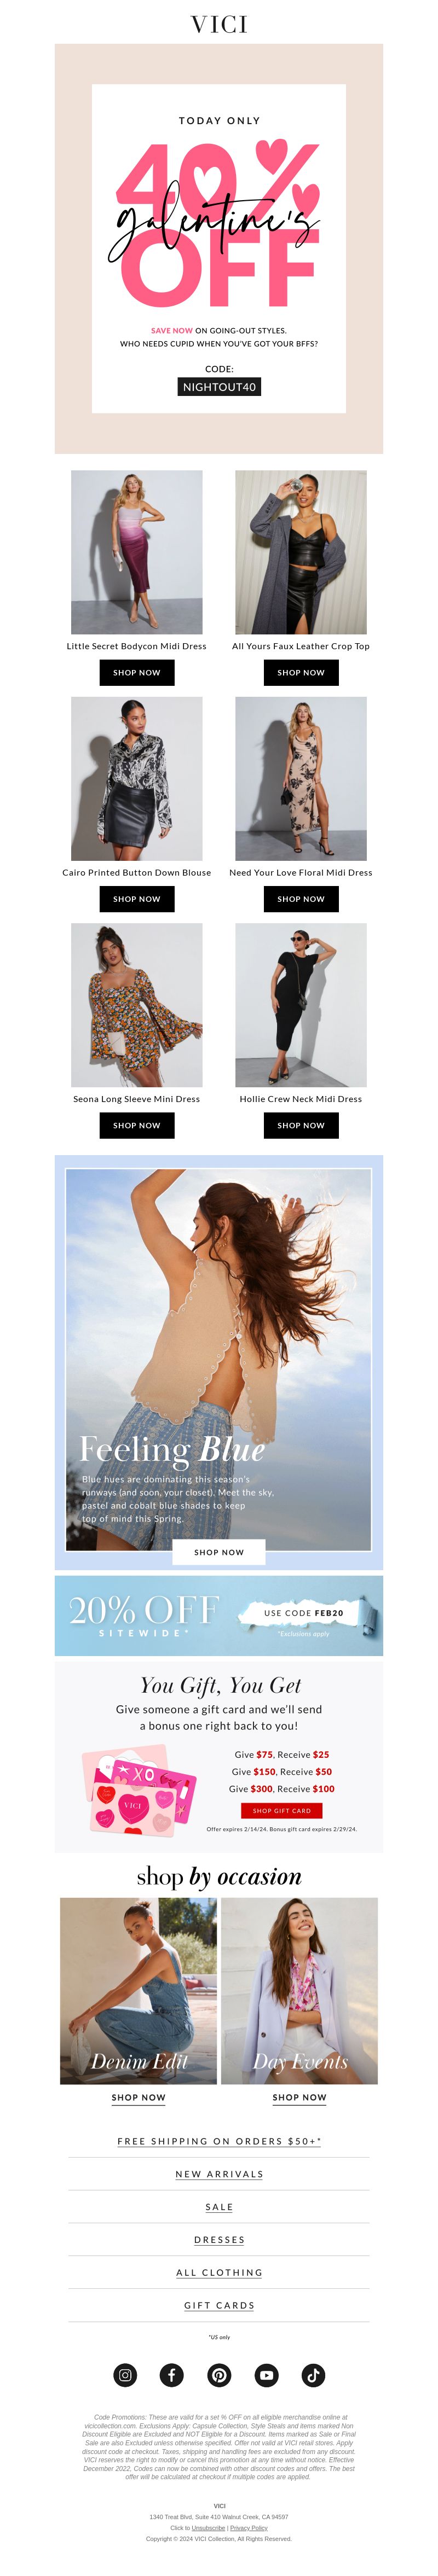438x2576 pixels.
Task: Click Shop Now on Feeling Blue banner
Action: point(219,1552)
